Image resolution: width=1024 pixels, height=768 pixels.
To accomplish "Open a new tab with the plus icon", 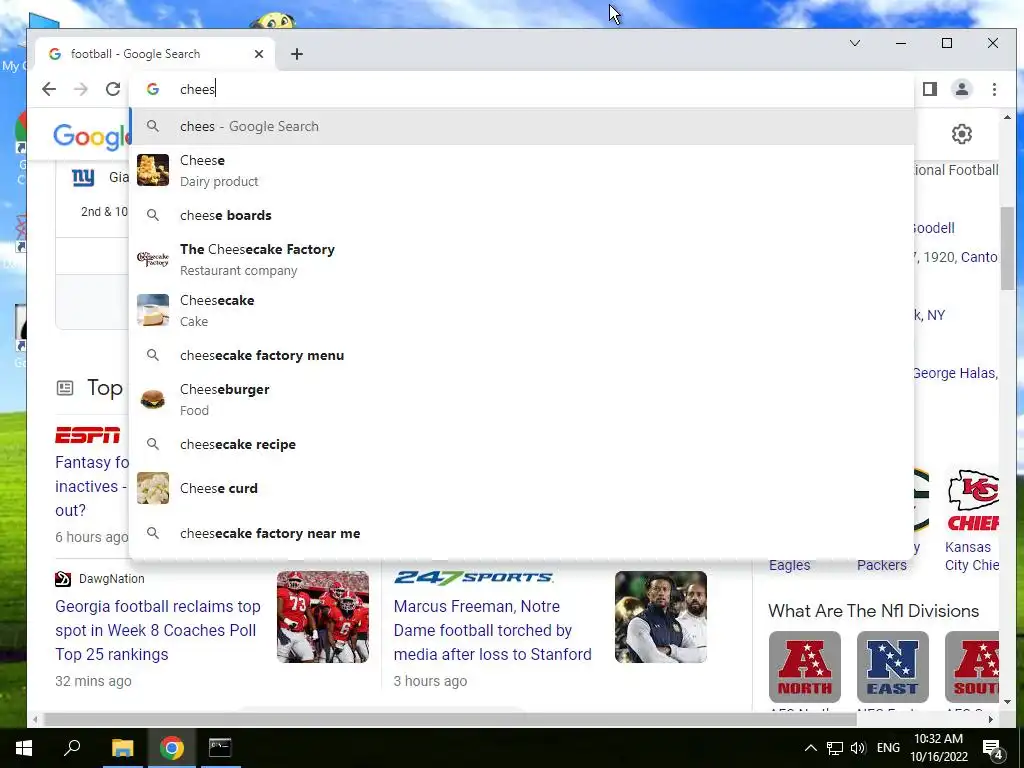I will point(297,54).
